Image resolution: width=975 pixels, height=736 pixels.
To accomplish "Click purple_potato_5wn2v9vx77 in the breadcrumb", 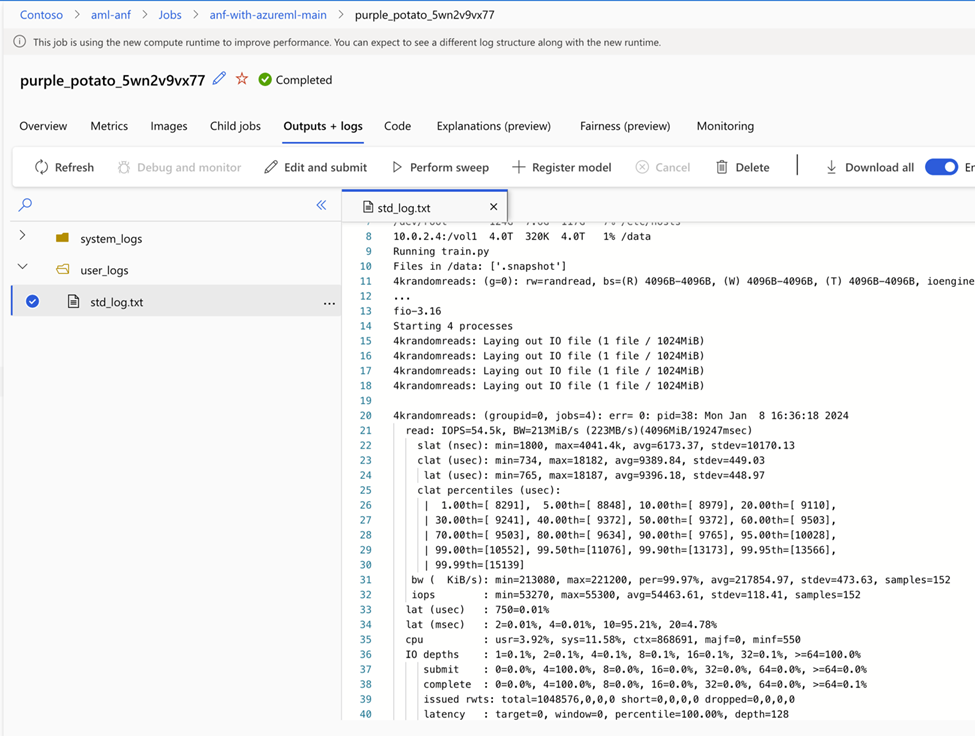I will coord(425,15).
